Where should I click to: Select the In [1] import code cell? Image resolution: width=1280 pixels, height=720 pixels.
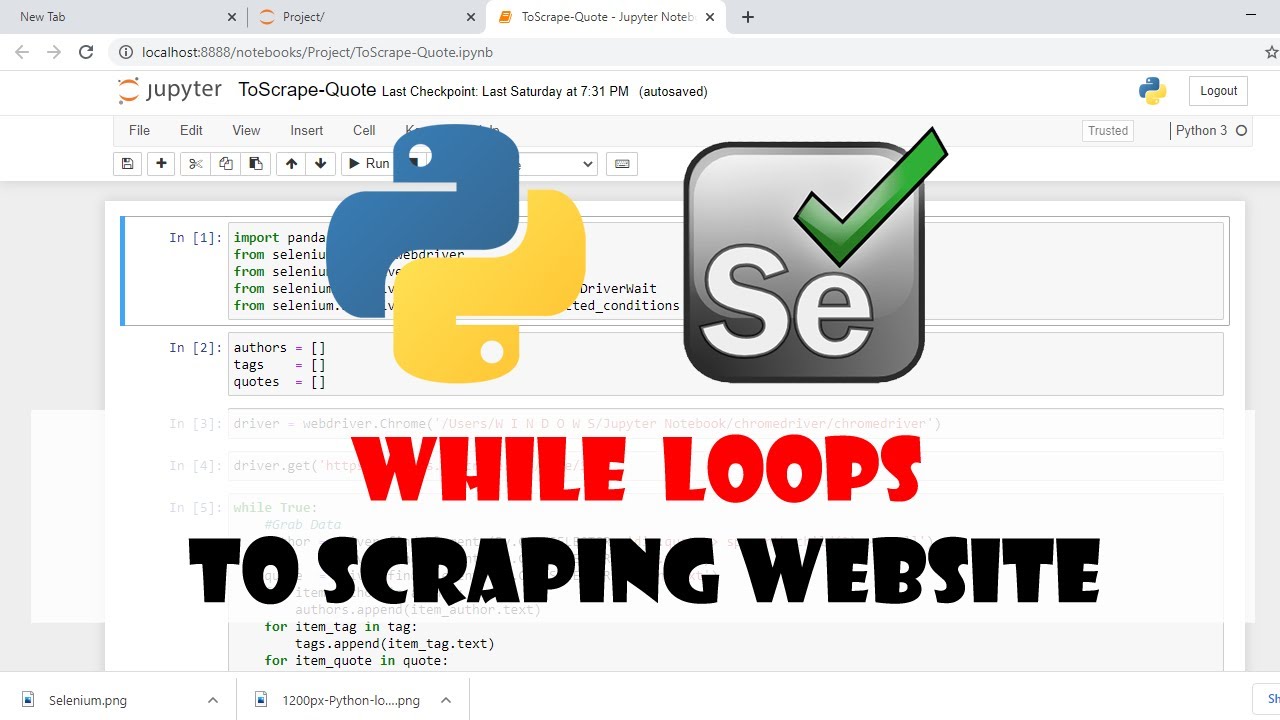726,271
